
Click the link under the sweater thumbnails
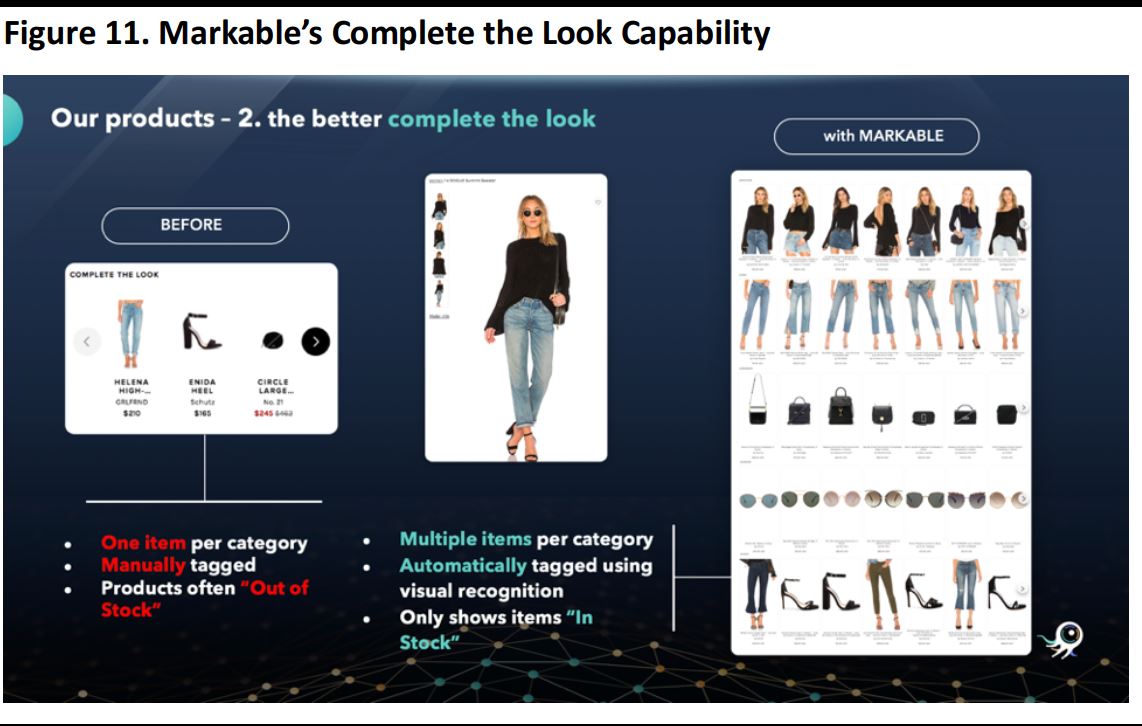[x=438, y=316]
